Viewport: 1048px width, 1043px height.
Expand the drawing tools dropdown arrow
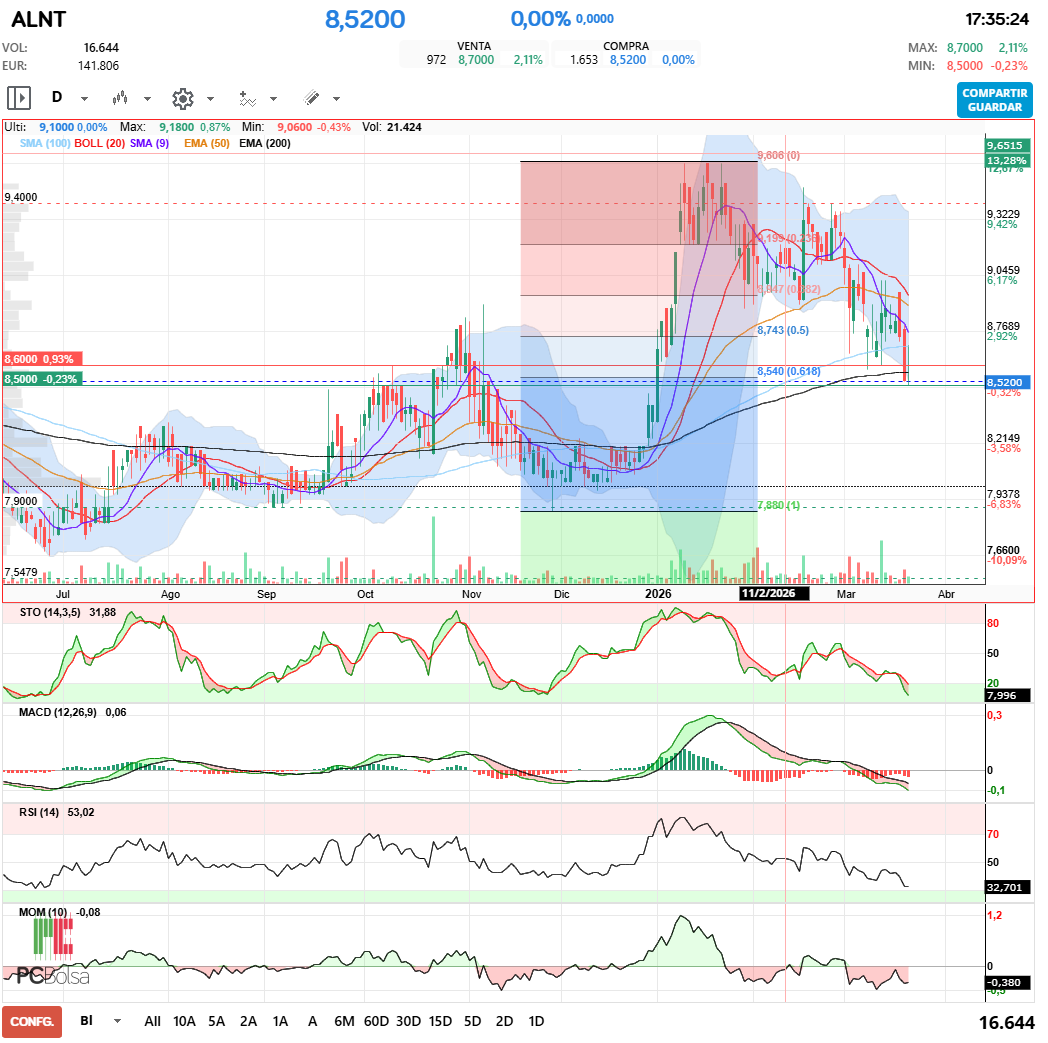[x=336, y=99]
